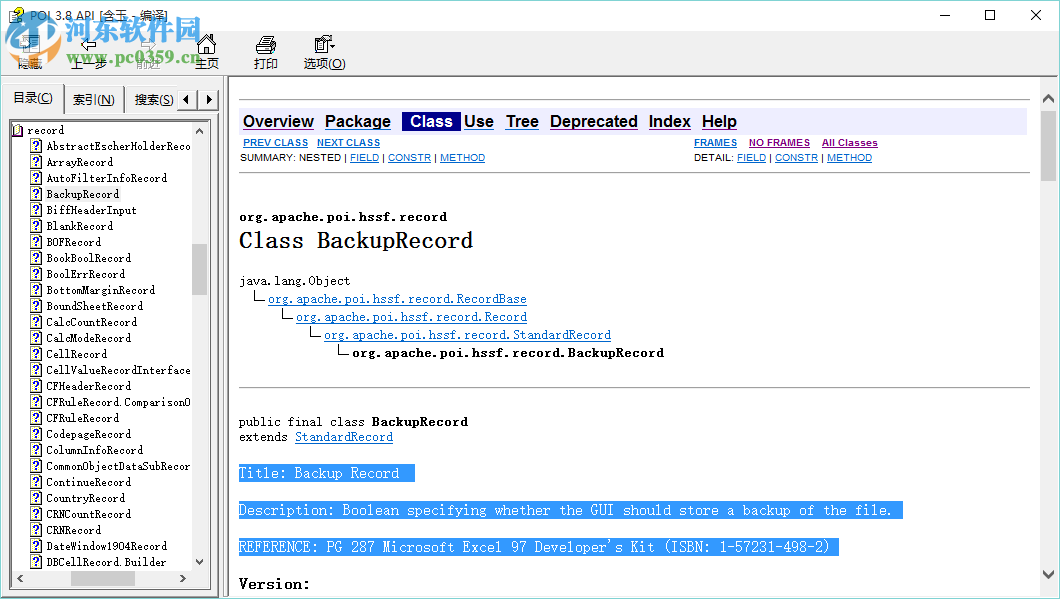Click content pane scroll up arrow

click(1049, 99)
